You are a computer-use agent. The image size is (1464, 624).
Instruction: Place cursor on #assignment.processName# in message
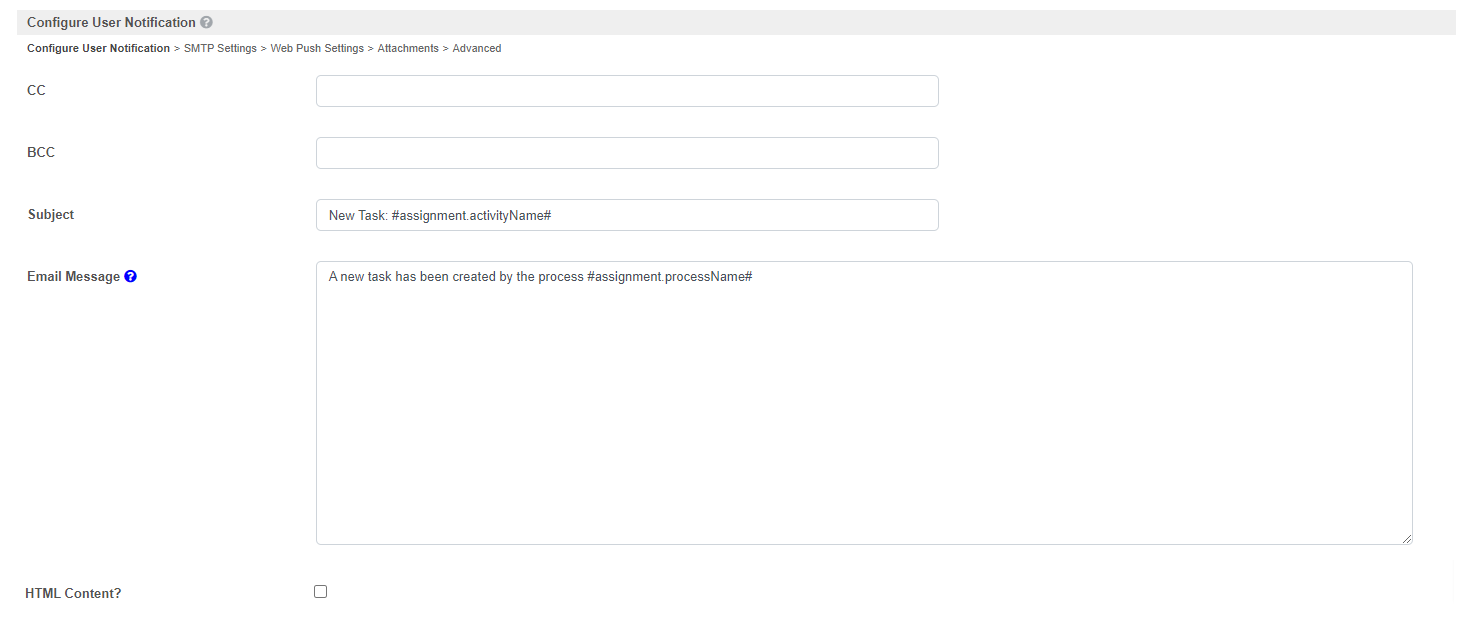[x=670, y=277]
